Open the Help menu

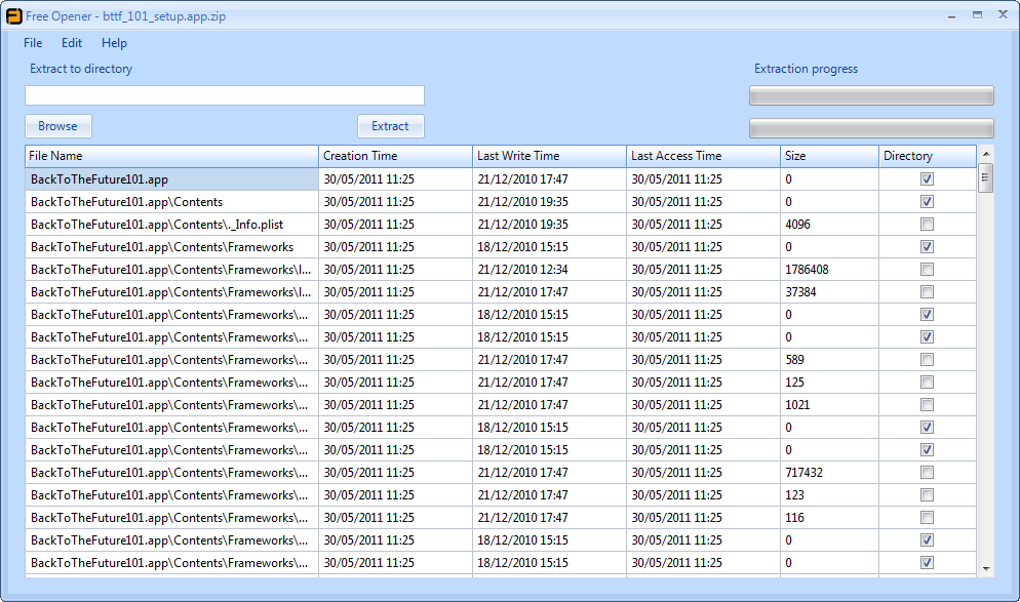(114, 43)
